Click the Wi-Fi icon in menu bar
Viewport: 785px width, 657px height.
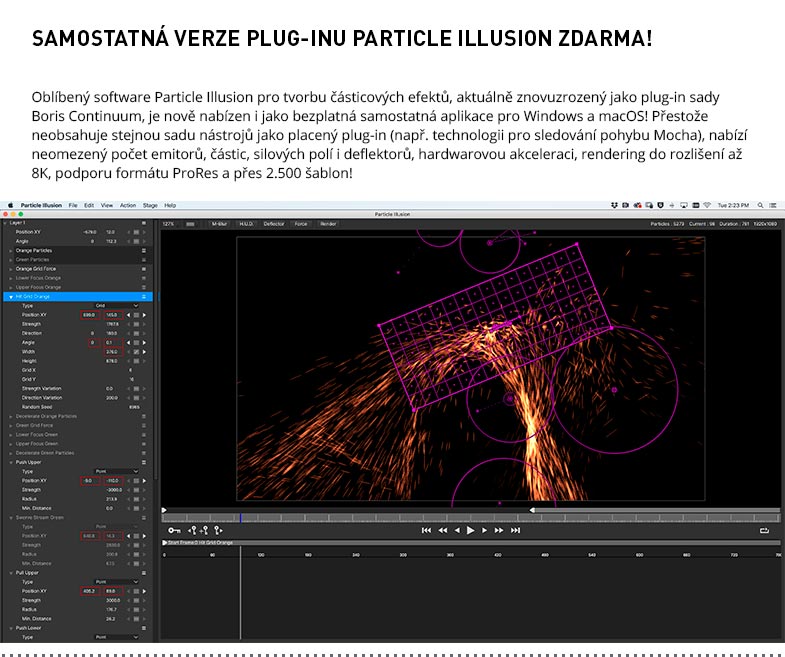(x=705, y=205)
